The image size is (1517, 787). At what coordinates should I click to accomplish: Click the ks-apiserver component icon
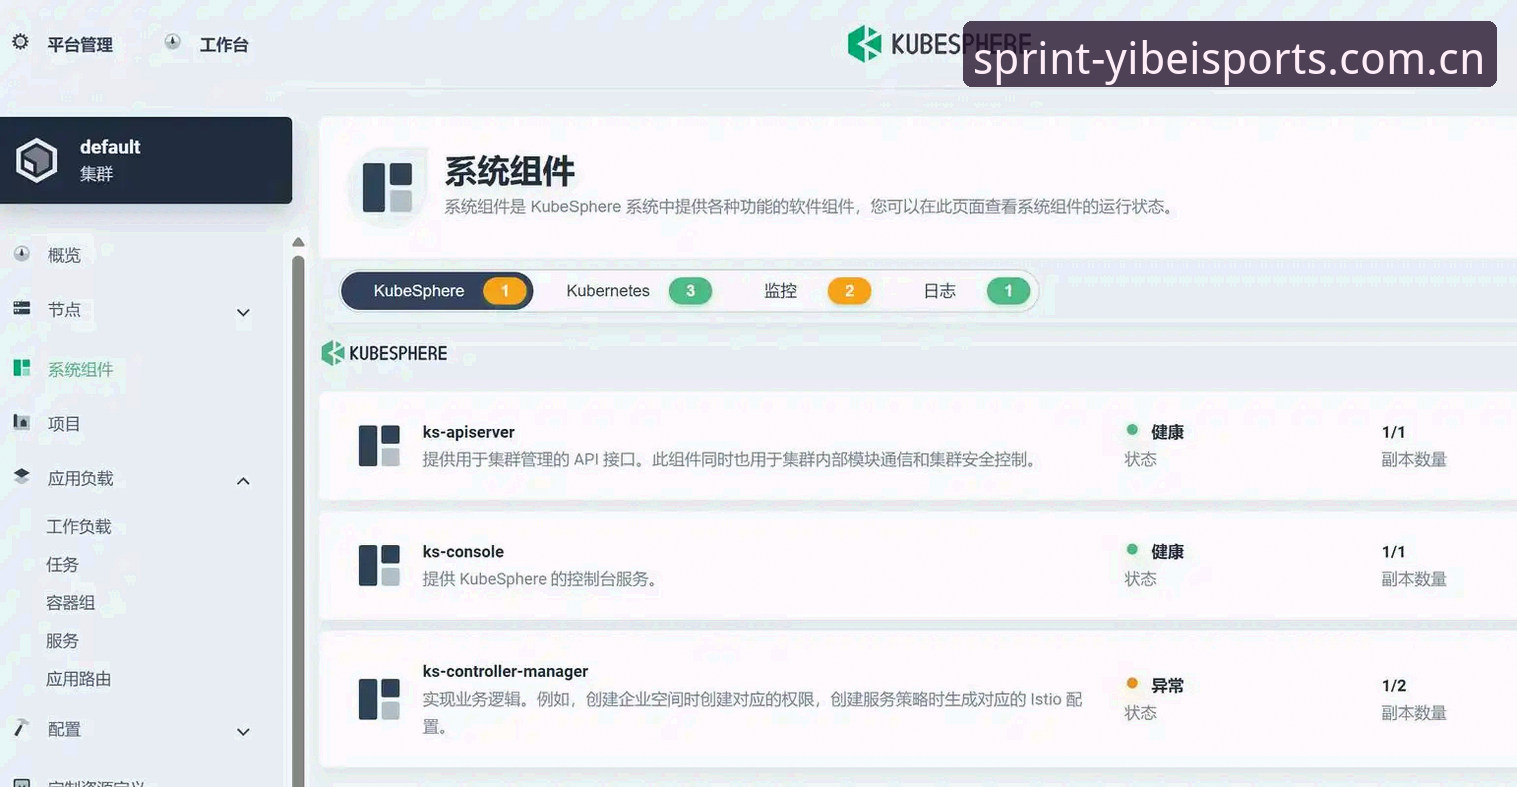click(379, 446)
